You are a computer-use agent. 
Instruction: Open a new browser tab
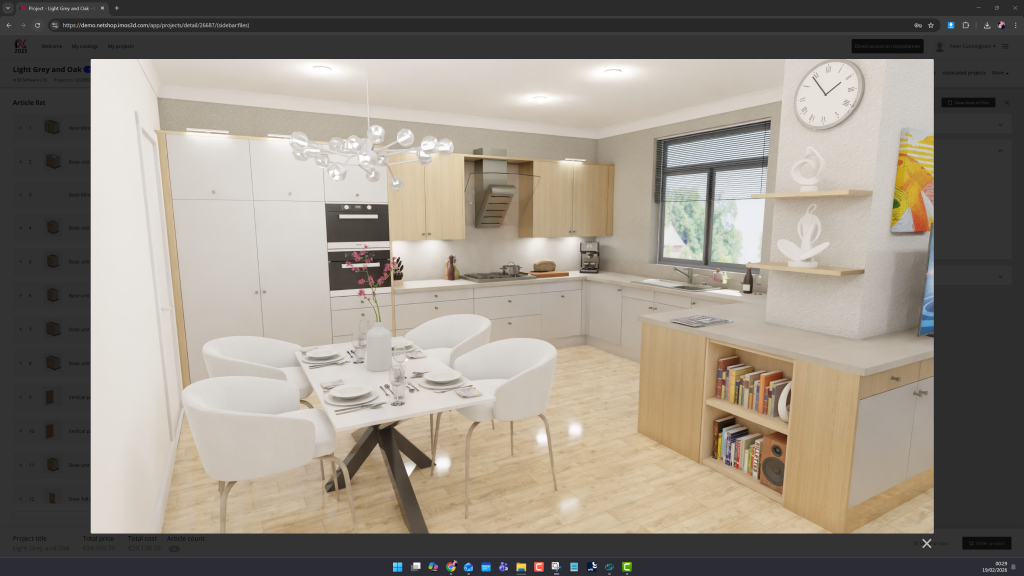click(x=116, y=8)
